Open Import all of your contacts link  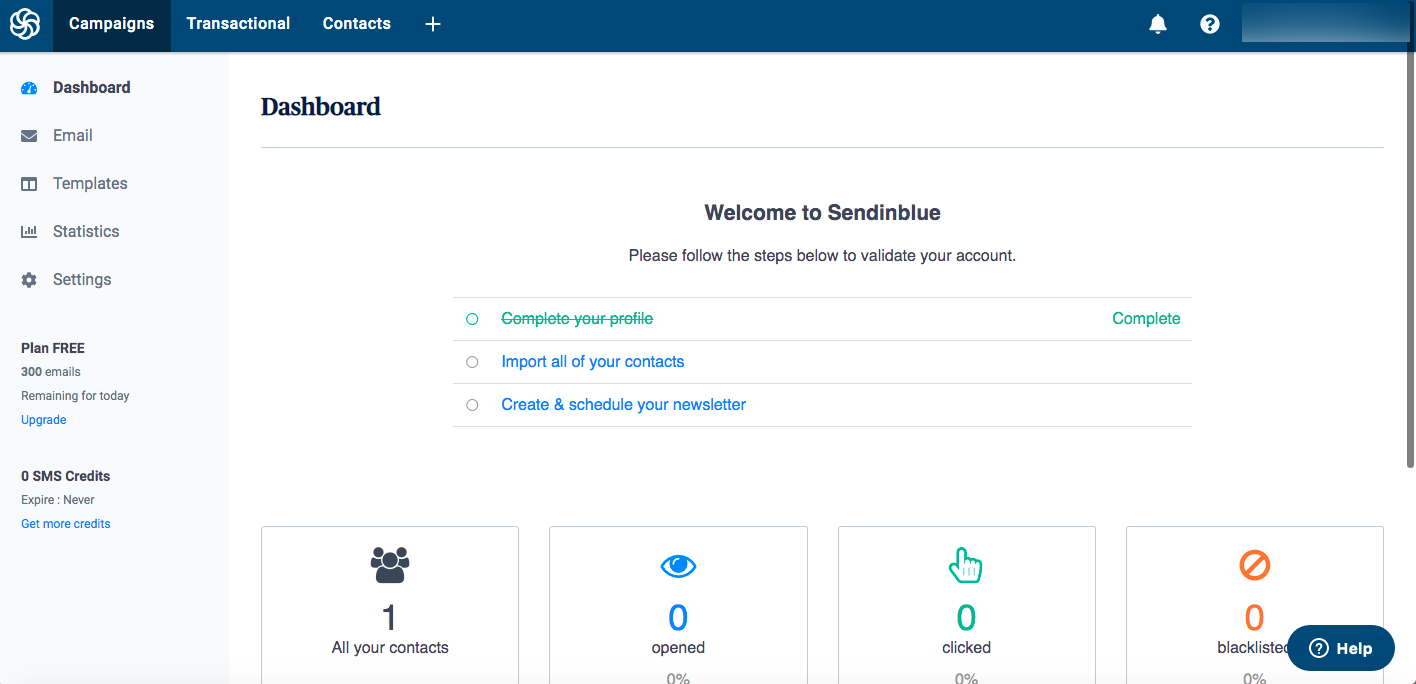coord(593,362)
